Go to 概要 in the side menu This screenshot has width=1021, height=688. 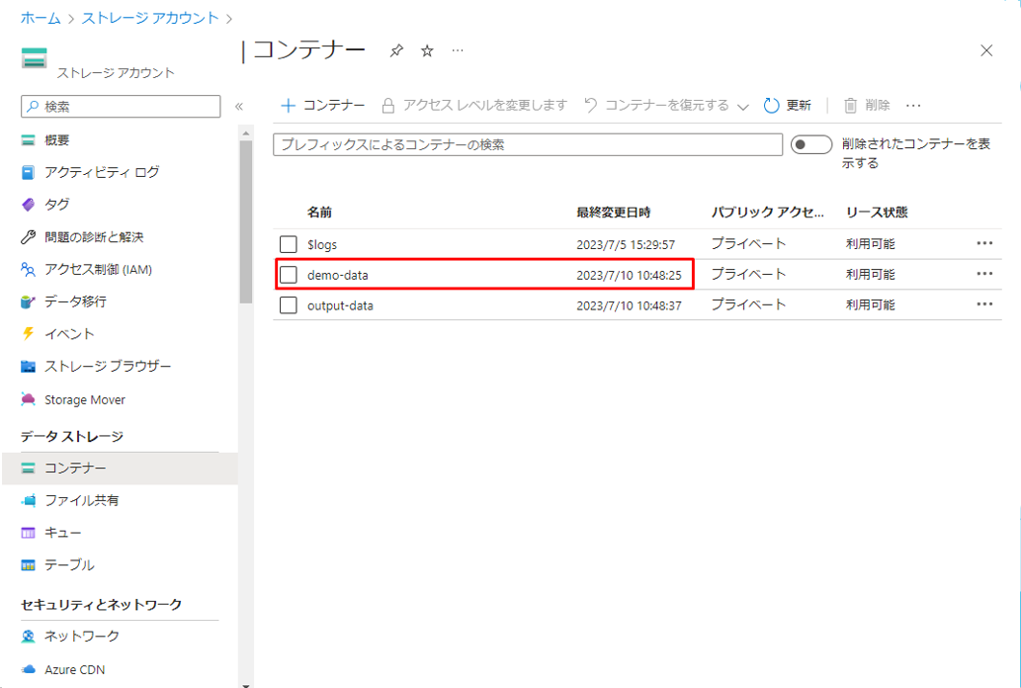point(57,140)
